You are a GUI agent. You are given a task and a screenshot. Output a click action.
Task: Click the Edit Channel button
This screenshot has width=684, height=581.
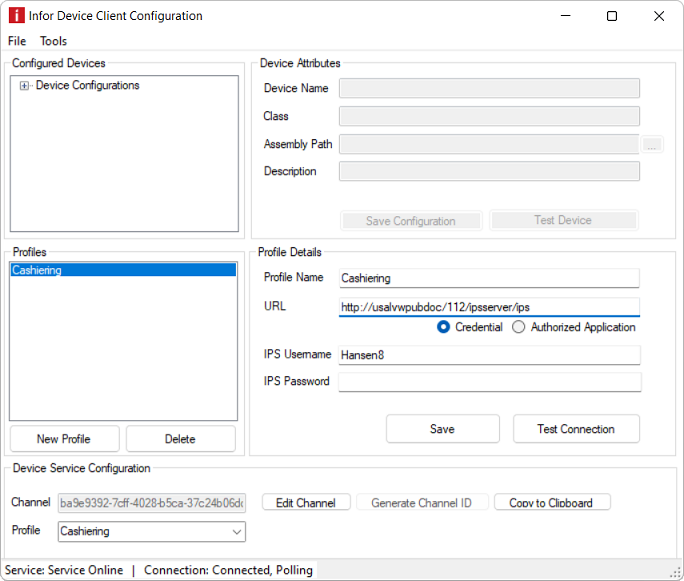click(306, 503)
